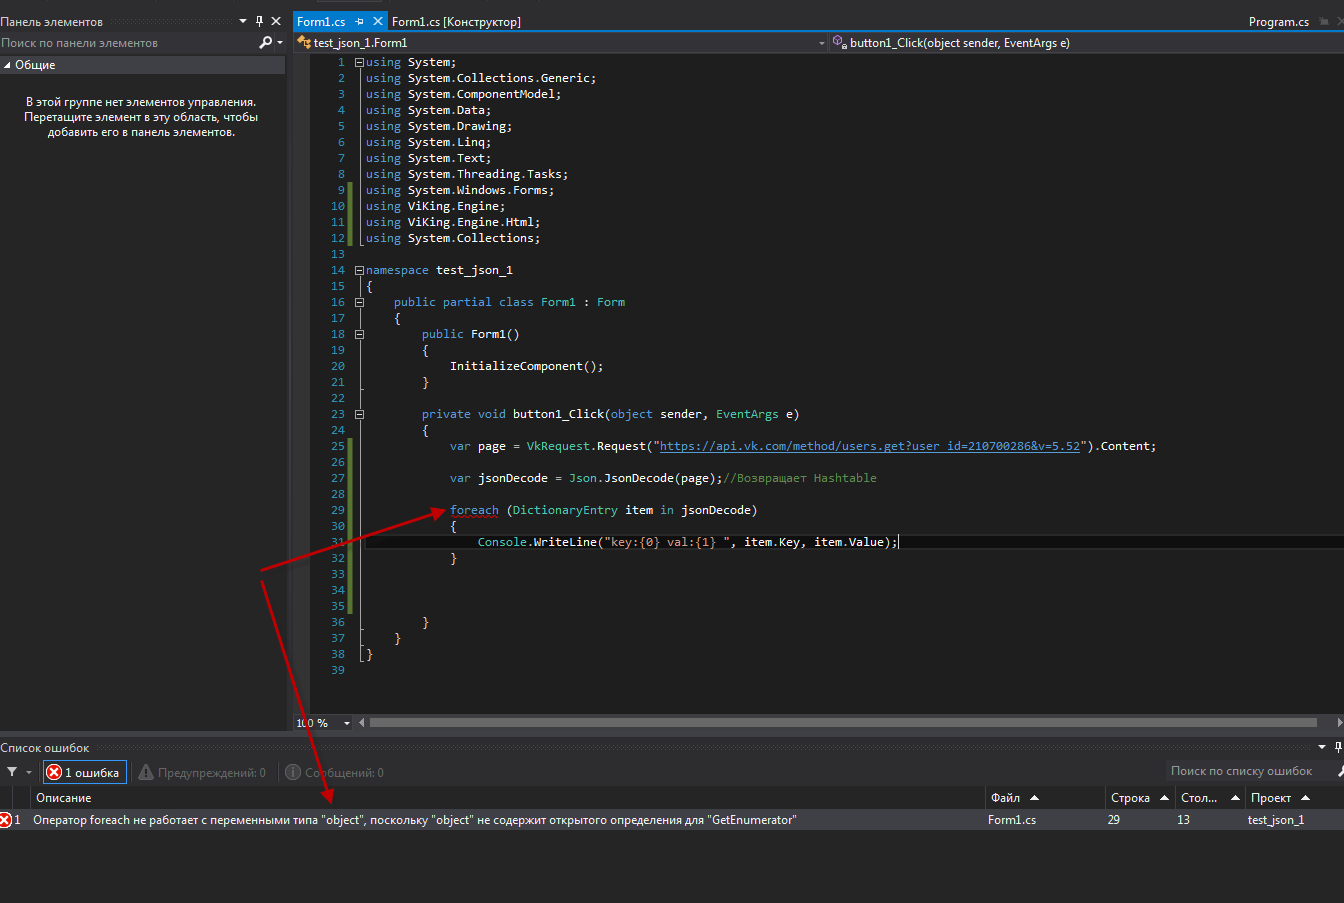Pin the Панель элементов toolbox panel
This screenshot has height=903, width=1344.
(x=260, y=21)
